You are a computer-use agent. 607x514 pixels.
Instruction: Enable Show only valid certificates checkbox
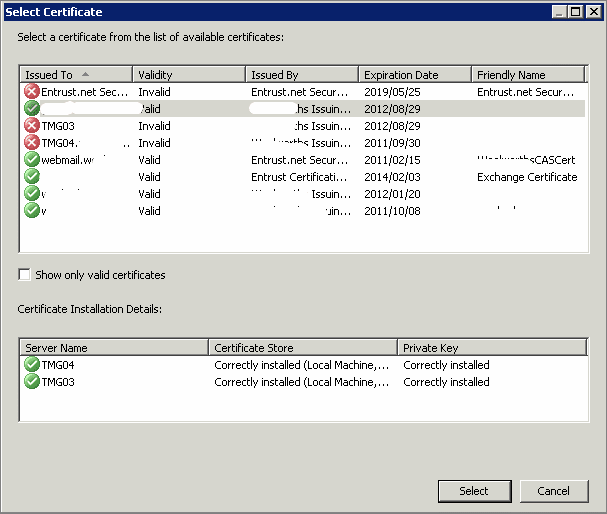(x=25, y=275)
